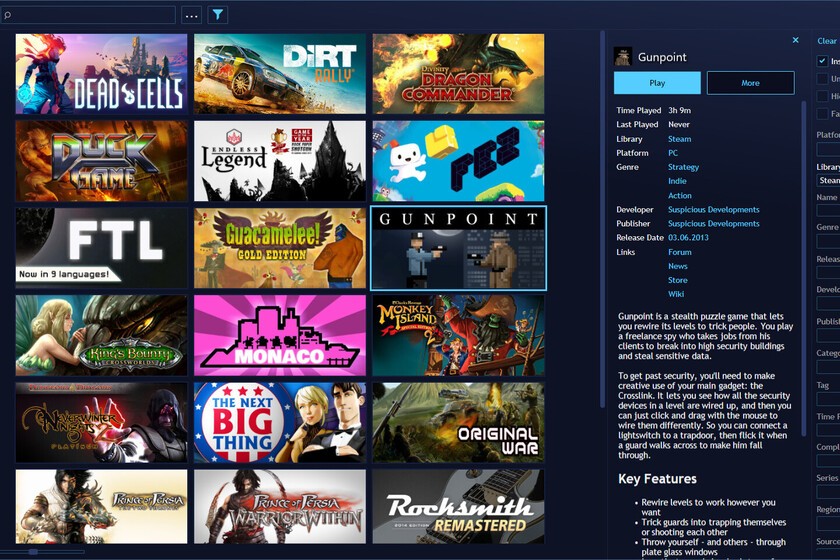Screen dimensions: 840x560
Task: Click the Last Played value Never
Action: pos(679,124)
